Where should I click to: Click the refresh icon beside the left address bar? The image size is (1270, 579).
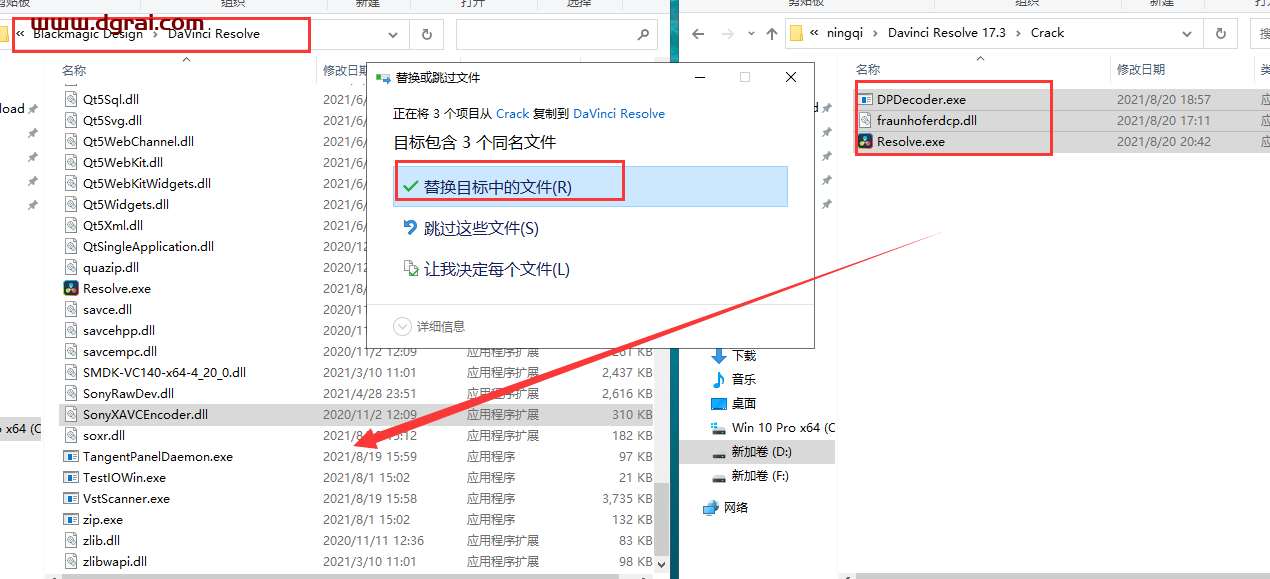click(x=427, y=34)
